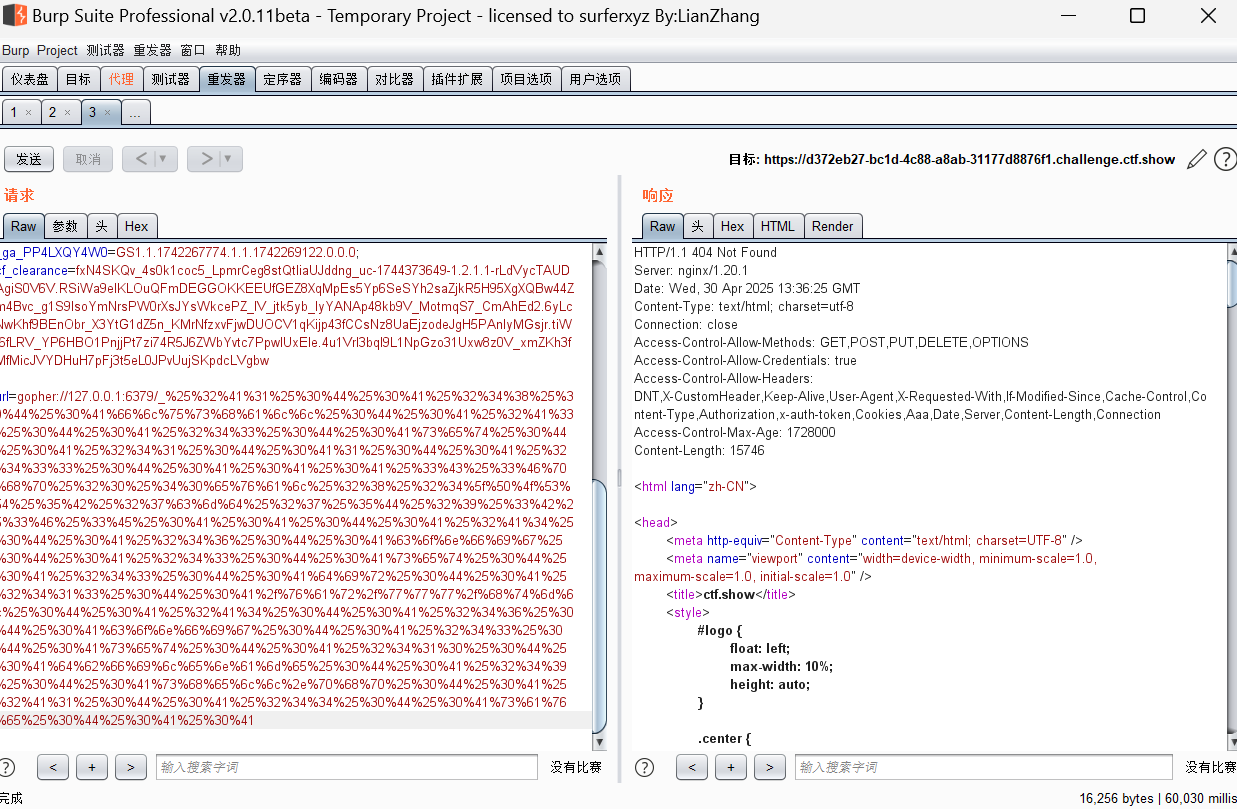Click request search next match button

pyautogui.click(x=130, y=767)
